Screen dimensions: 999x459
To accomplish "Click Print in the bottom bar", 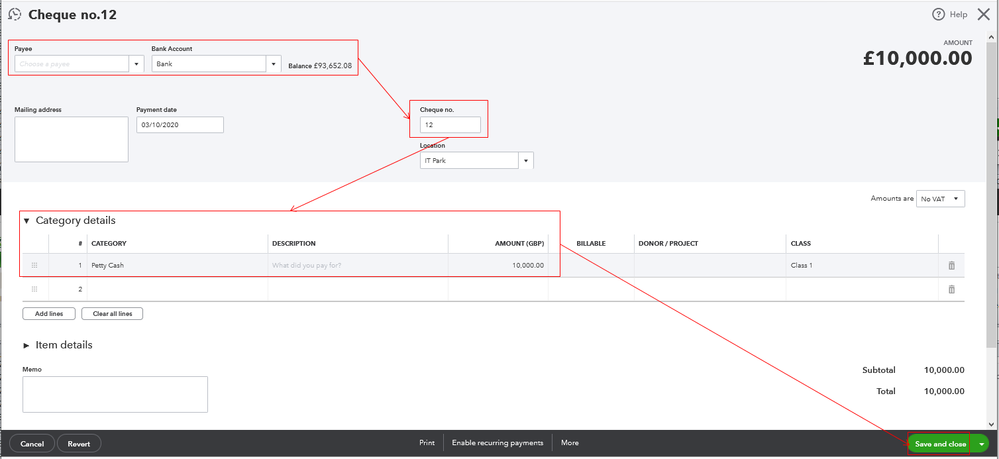I will tap(427, 442).
